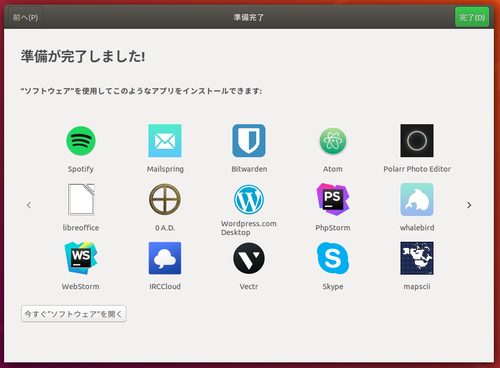Click the mapscii map icon
This screenshot has height=368, width=500.
coord(417,258)
